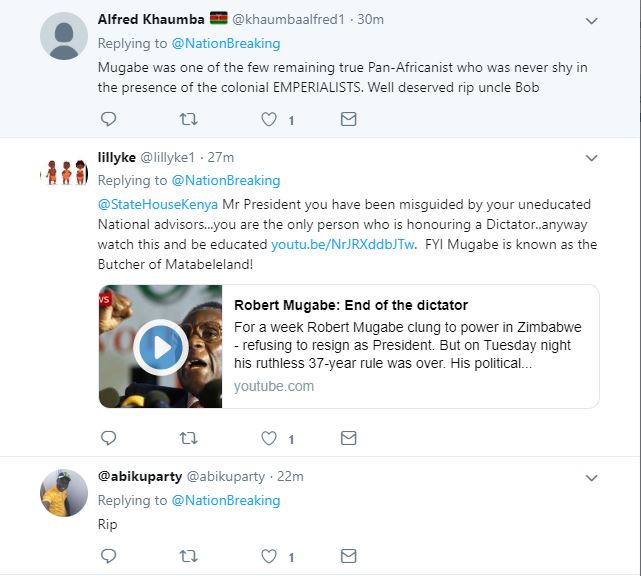The width and height of the screenshot is (641, 576).
Task: Play the Robert Mugabe video preview
Action: pos(159,347)
